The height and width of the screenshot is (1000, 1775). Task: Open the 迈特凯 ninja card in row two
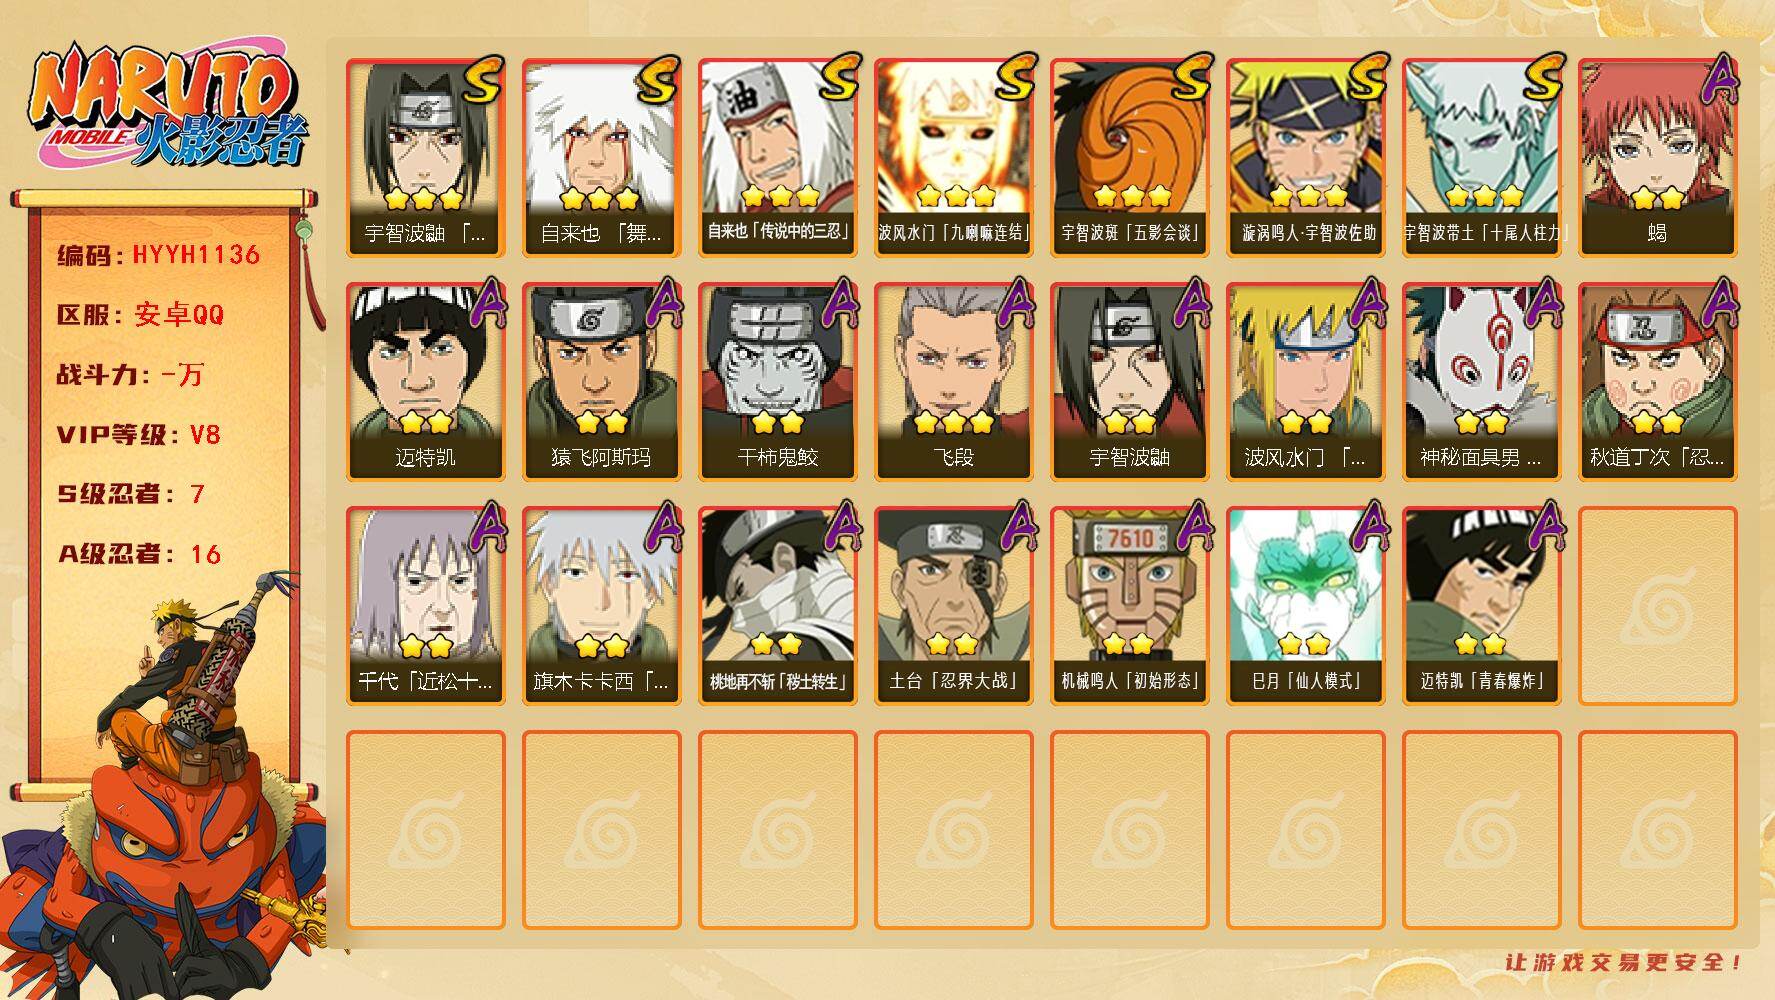(425, 382)
